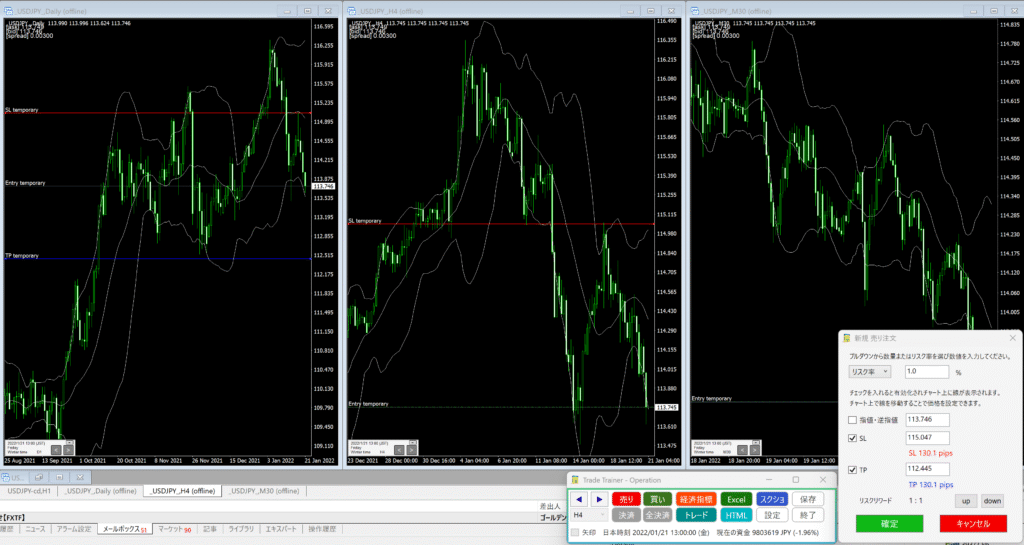Open the アラーム設定 terminal tab
This screenshot has height=545, width=1024.
(x=74, y=529)
